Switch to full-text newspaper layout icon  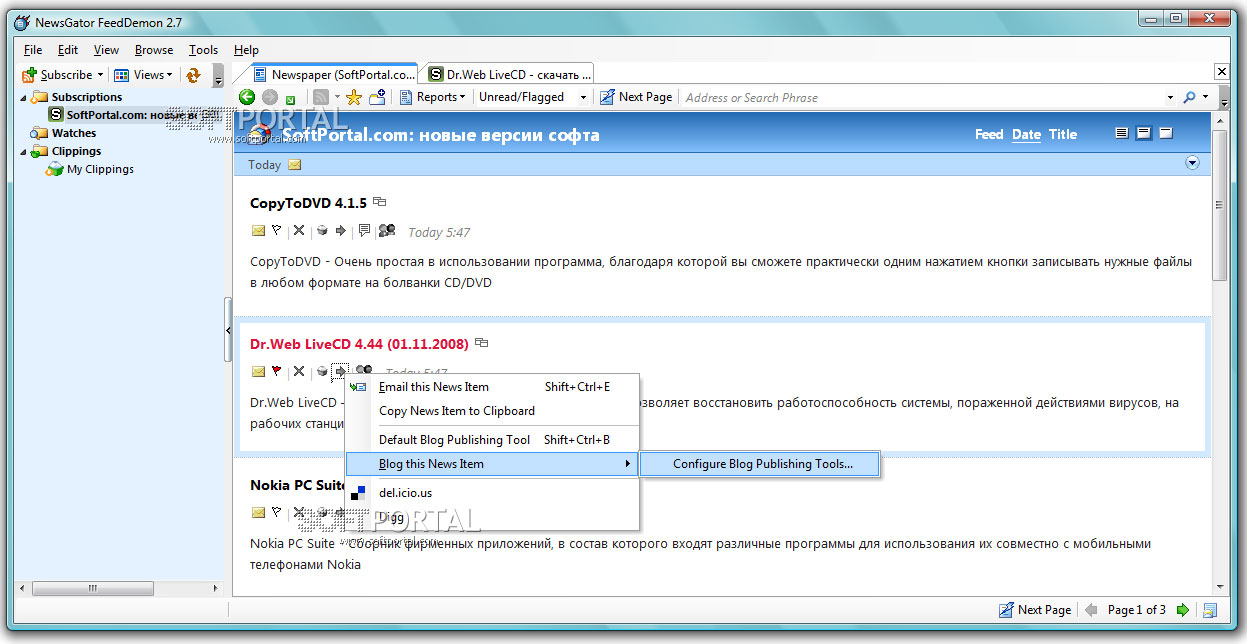point(1121,134)
